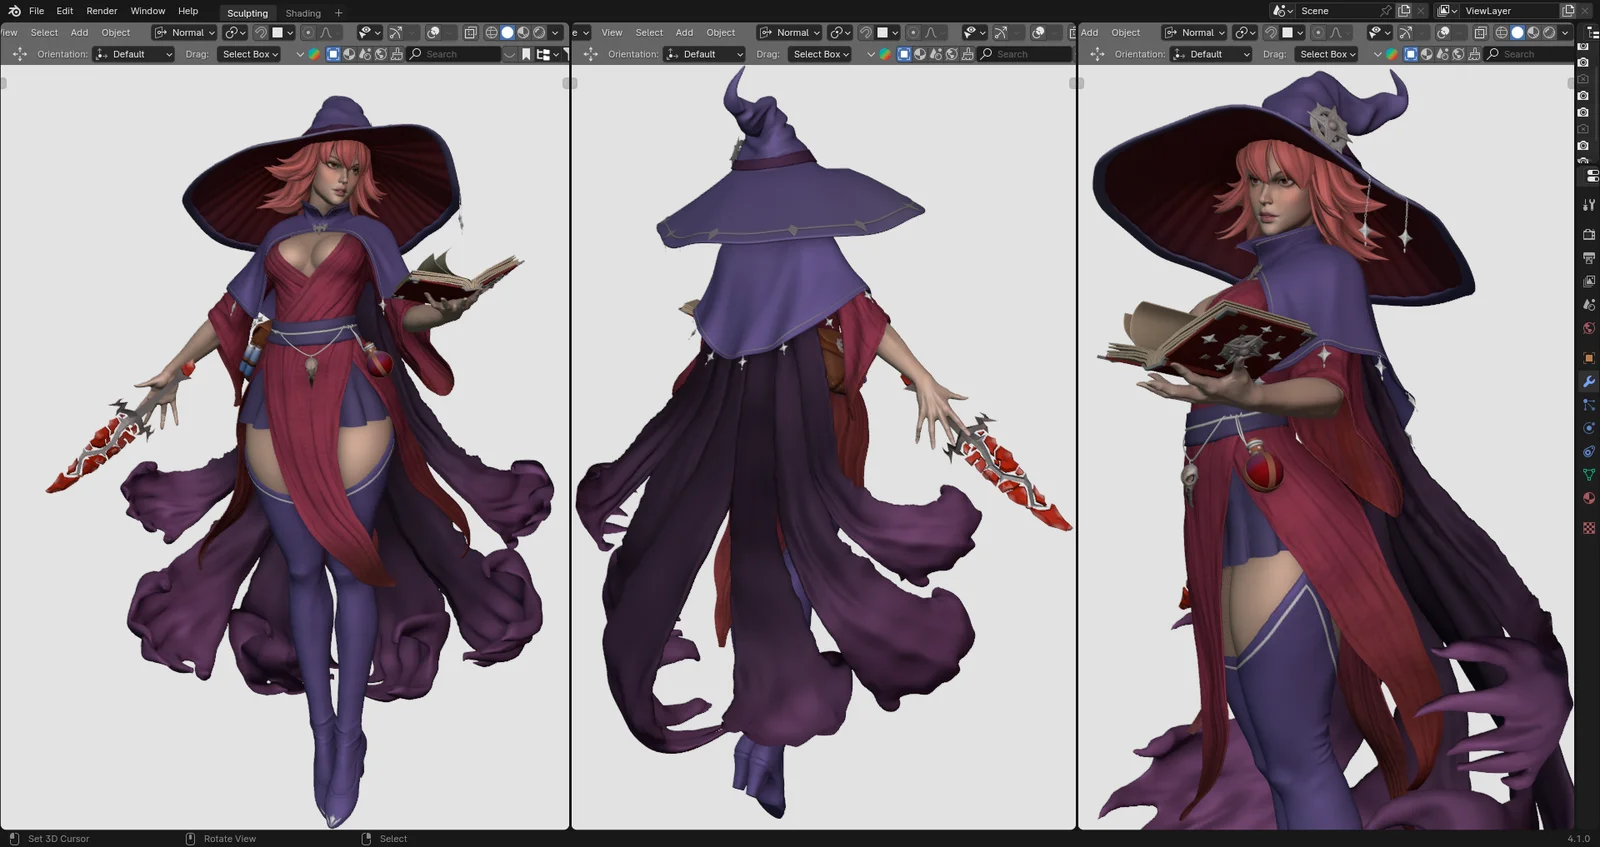Select wireframe shading in front-view viewport
The height and width of the screenshot is (847, 1600).
[491, 32]
